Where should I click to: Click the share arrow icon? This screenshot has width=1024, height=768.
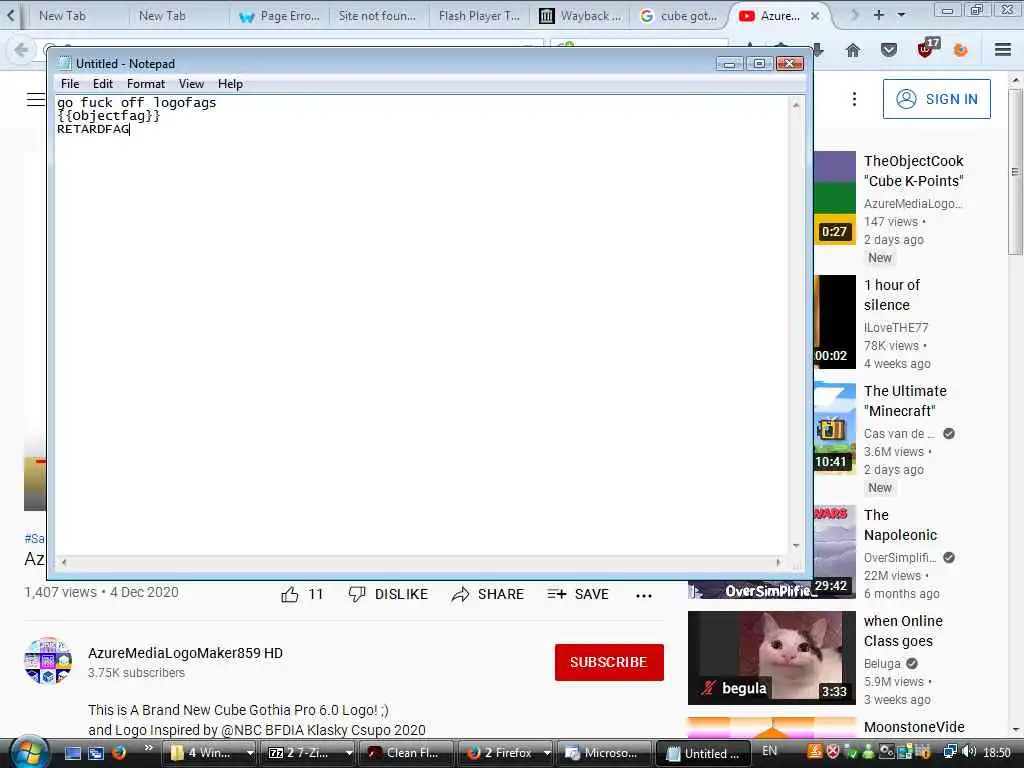[x=460, y=594]
